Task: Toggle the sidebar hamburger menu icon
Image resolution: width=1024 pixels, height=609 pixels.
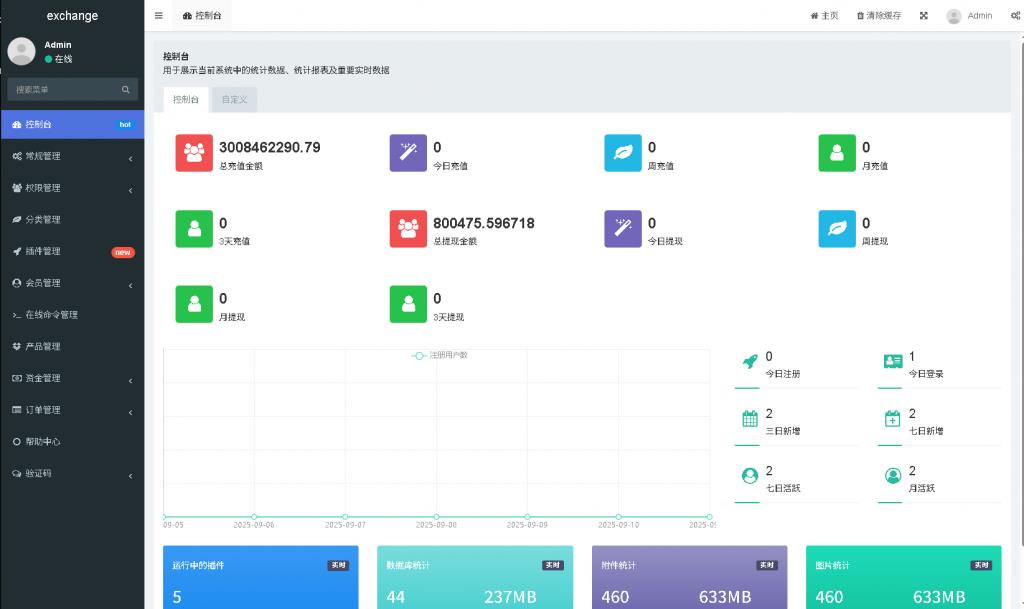Action: click(x=159, y=16)
